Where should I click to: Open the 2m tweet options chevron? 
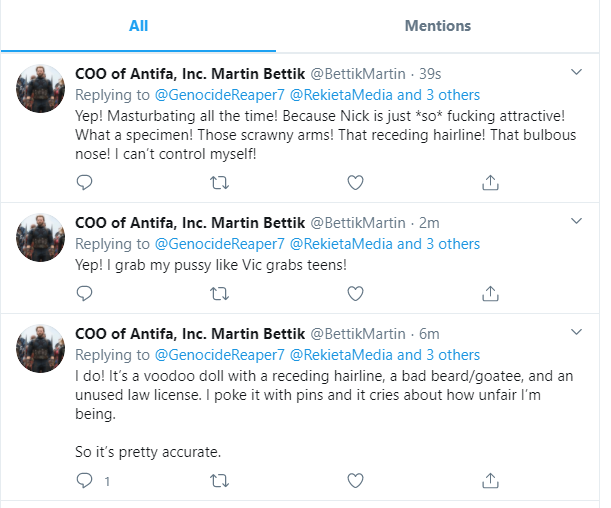pyautogui.click(x=576, y=221)
